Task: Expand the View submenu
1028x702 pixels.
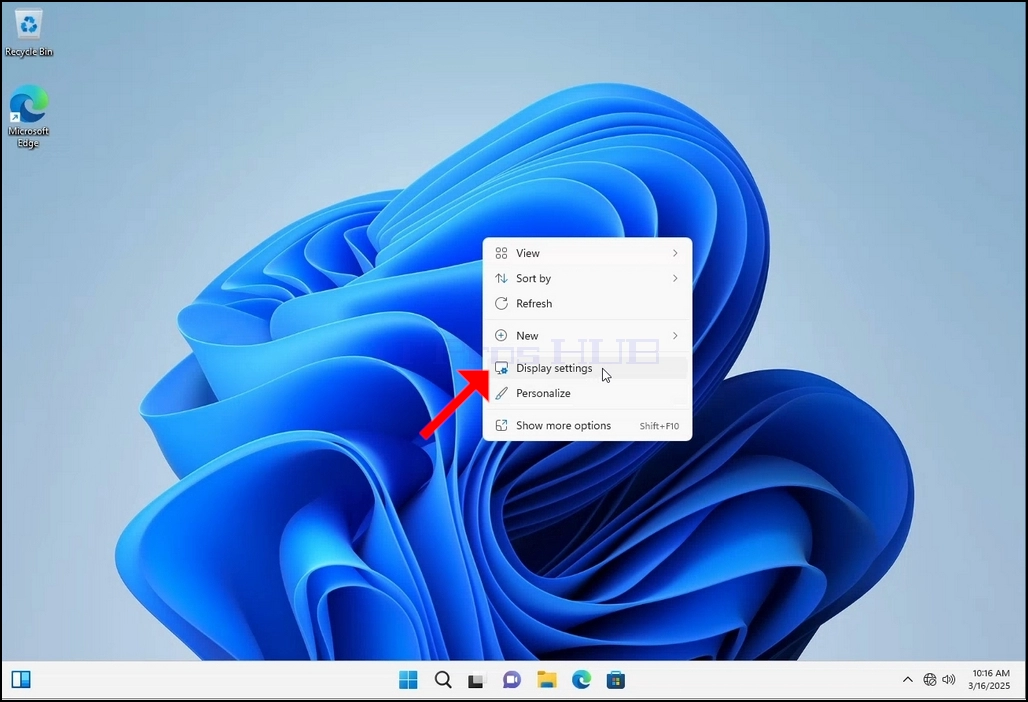Action: click(x=587, y=253)
